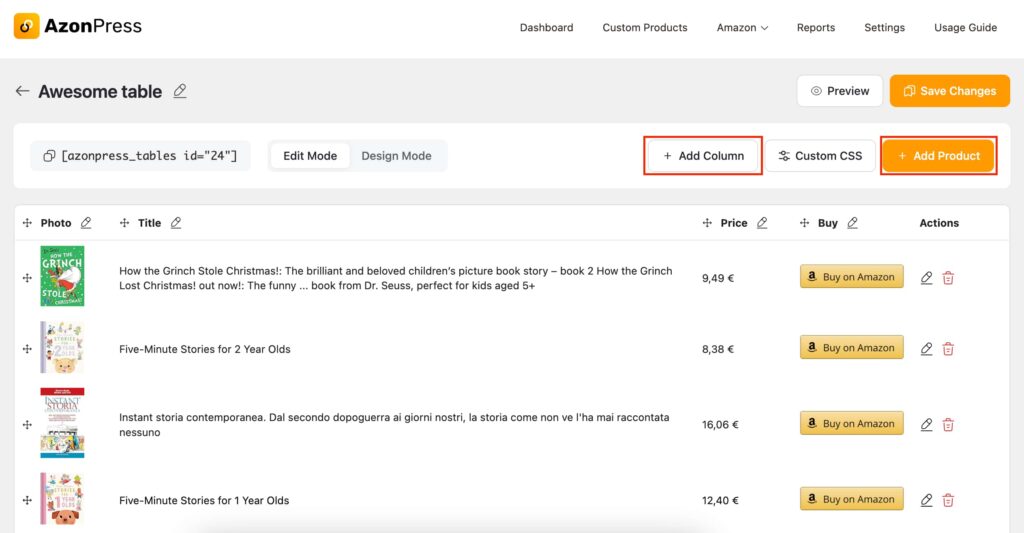Click the AzonPress logo icon
The image size is (1024, 533).
click(x=26, y=26)
